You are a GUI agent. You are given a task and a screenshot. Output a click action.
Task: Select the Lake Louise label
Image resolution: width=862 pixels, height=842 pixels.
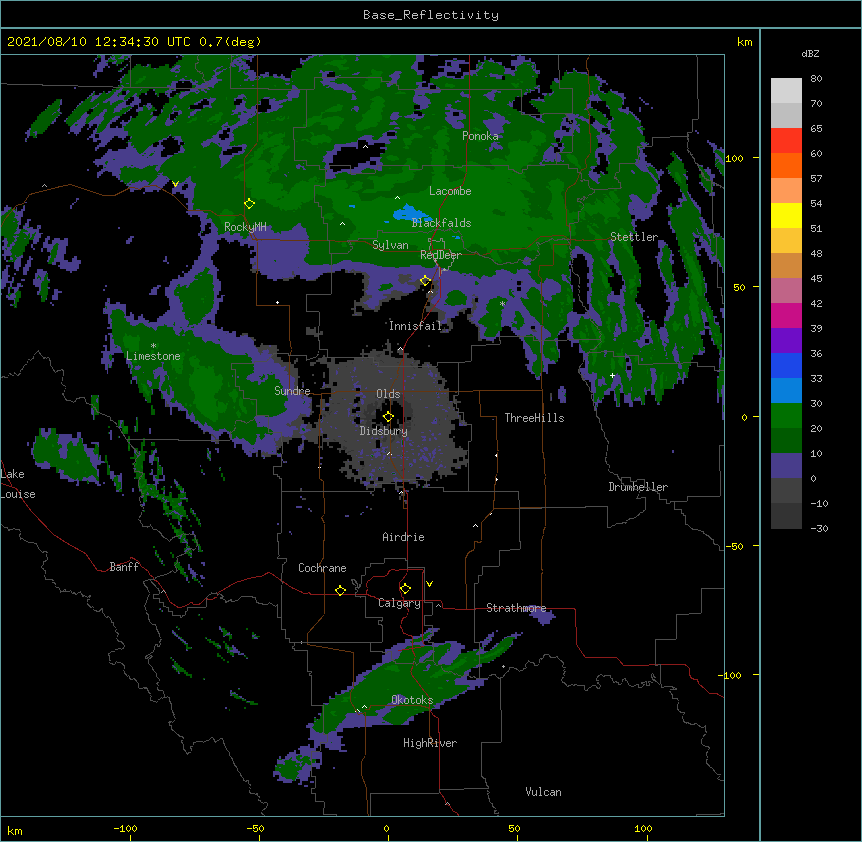pyautogui.click(x=18, y=484)
